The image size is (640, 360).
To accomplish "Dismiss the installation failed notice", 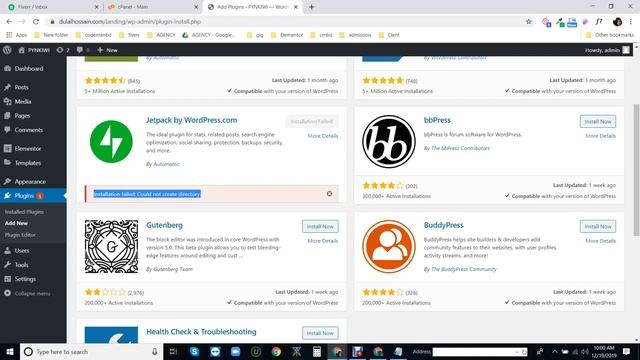I will coord(329,193).
